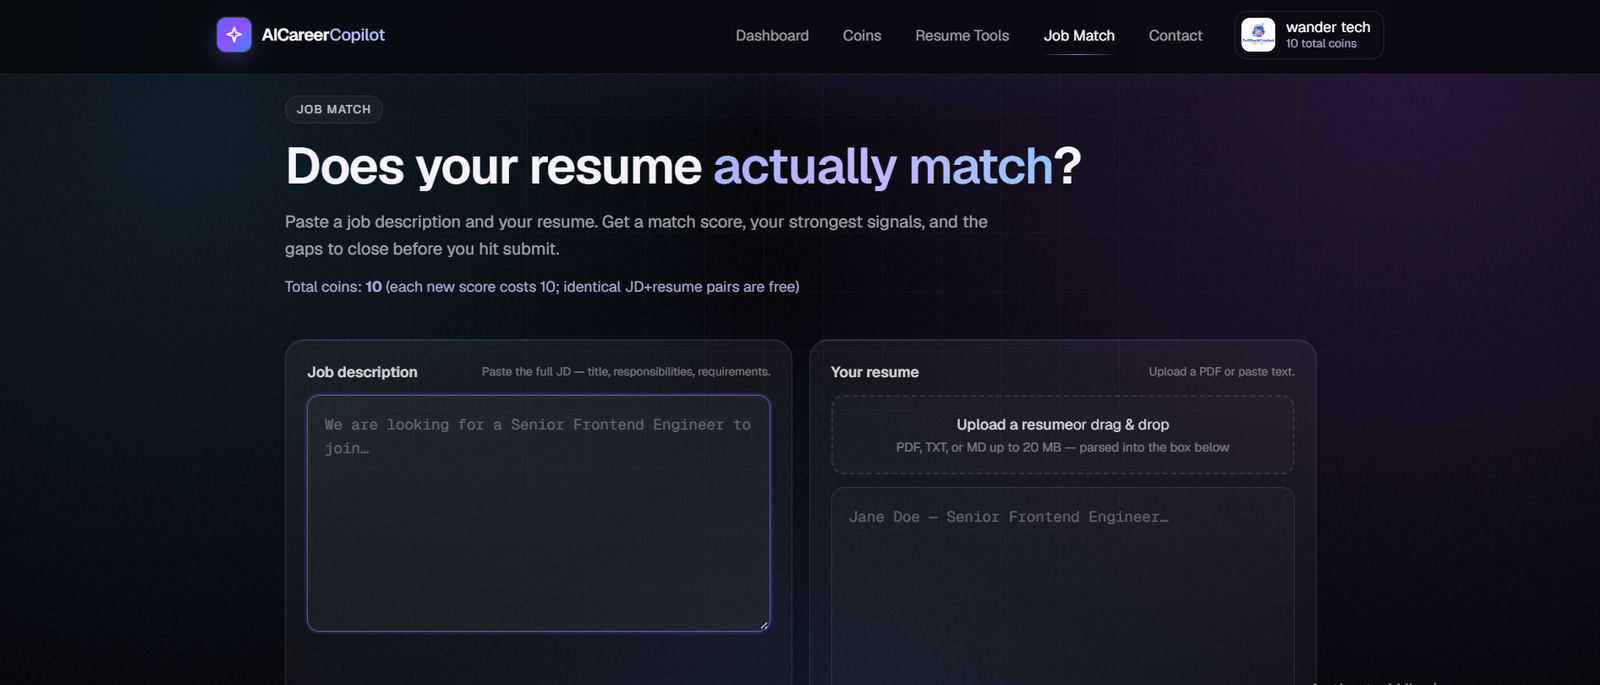Click the 'Total coins: 10' cost line

(542, 287)
